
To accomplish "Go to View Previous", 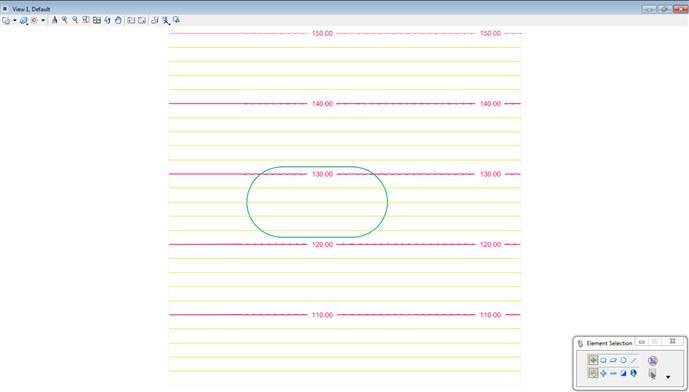I will click(x=131, y=20).
